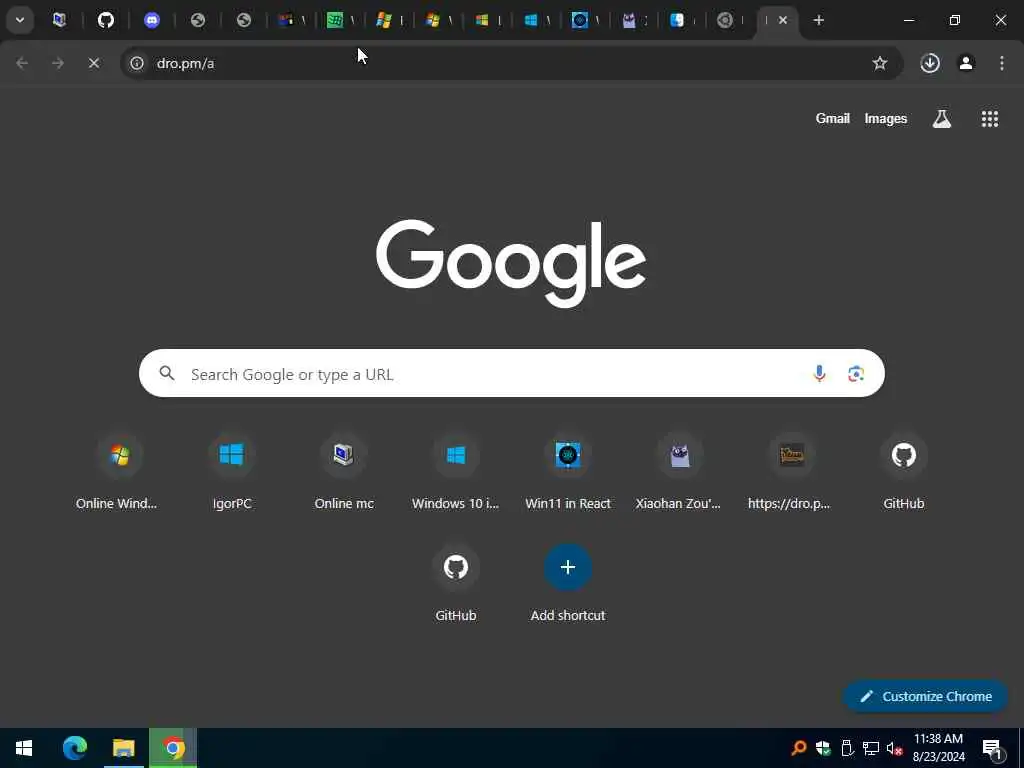This screenshot has height=768, width=1024.
Task: Open orange magnifier tray icon
Action: coord(798,748)
